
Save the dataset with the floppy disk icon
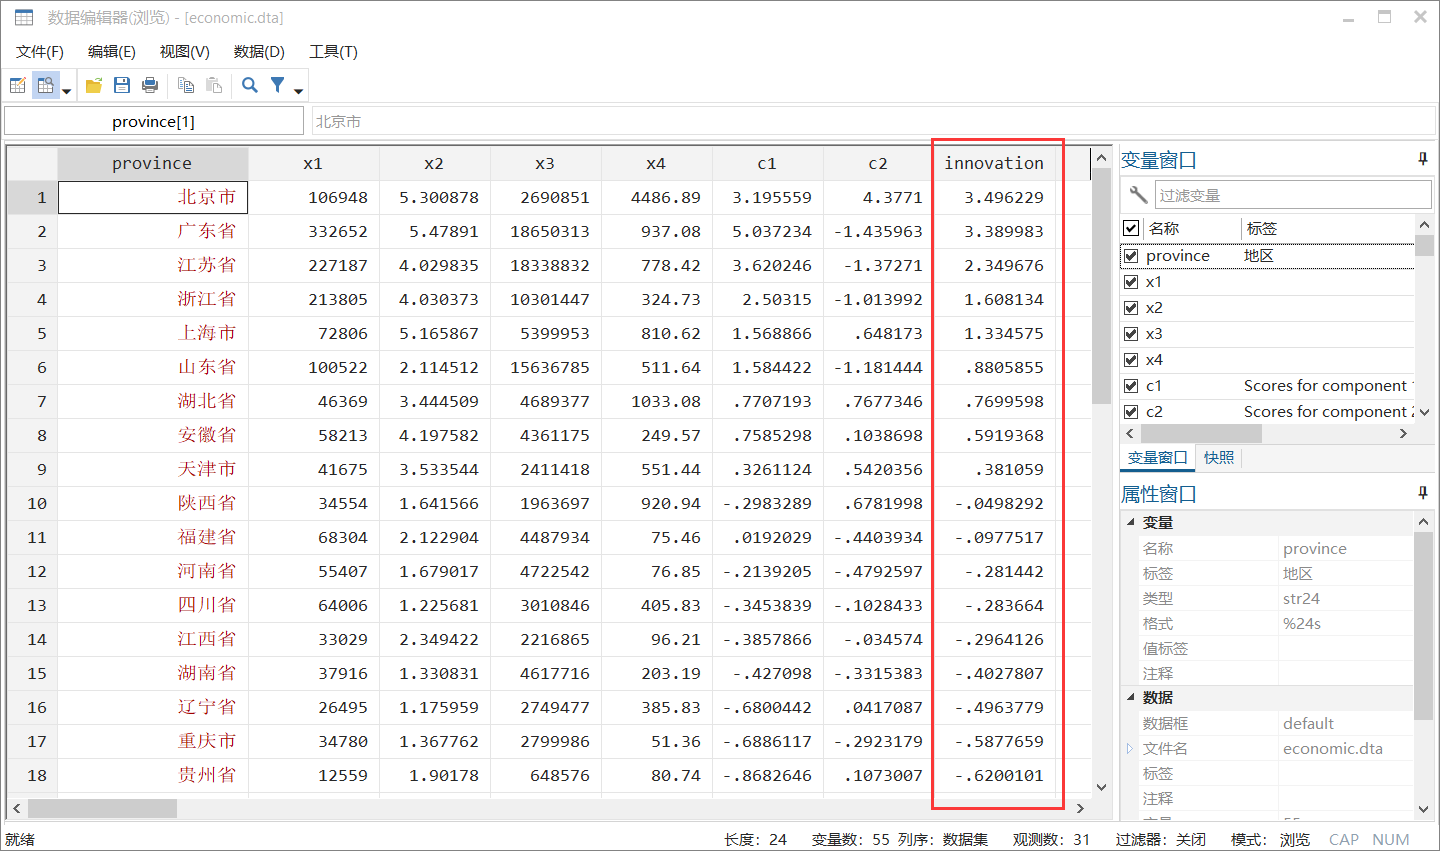click(x=122, y=86)
